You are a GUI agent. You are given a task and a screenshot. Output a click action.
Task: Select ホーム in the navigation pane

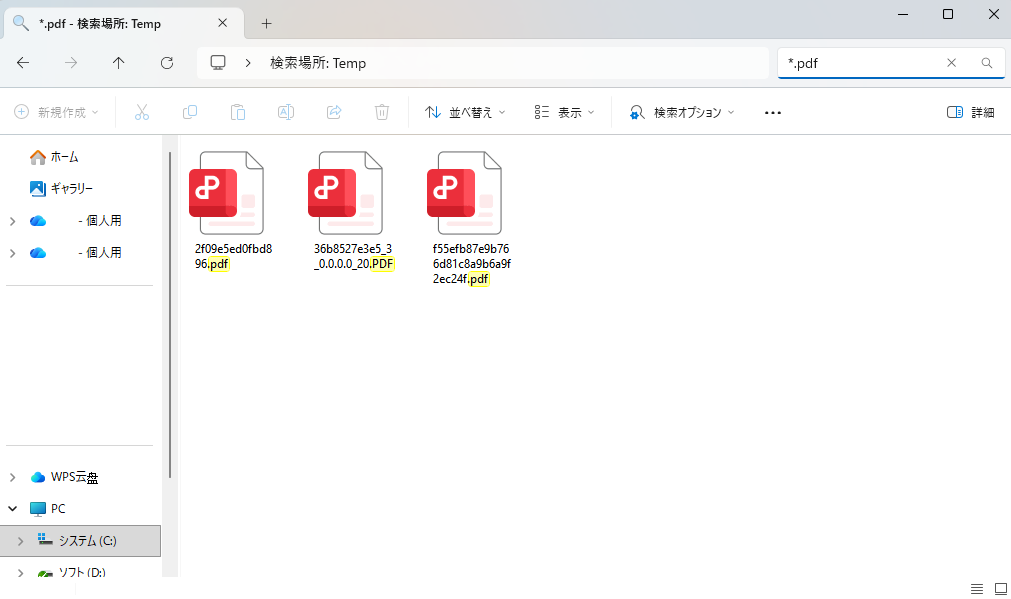coord(64,157)
